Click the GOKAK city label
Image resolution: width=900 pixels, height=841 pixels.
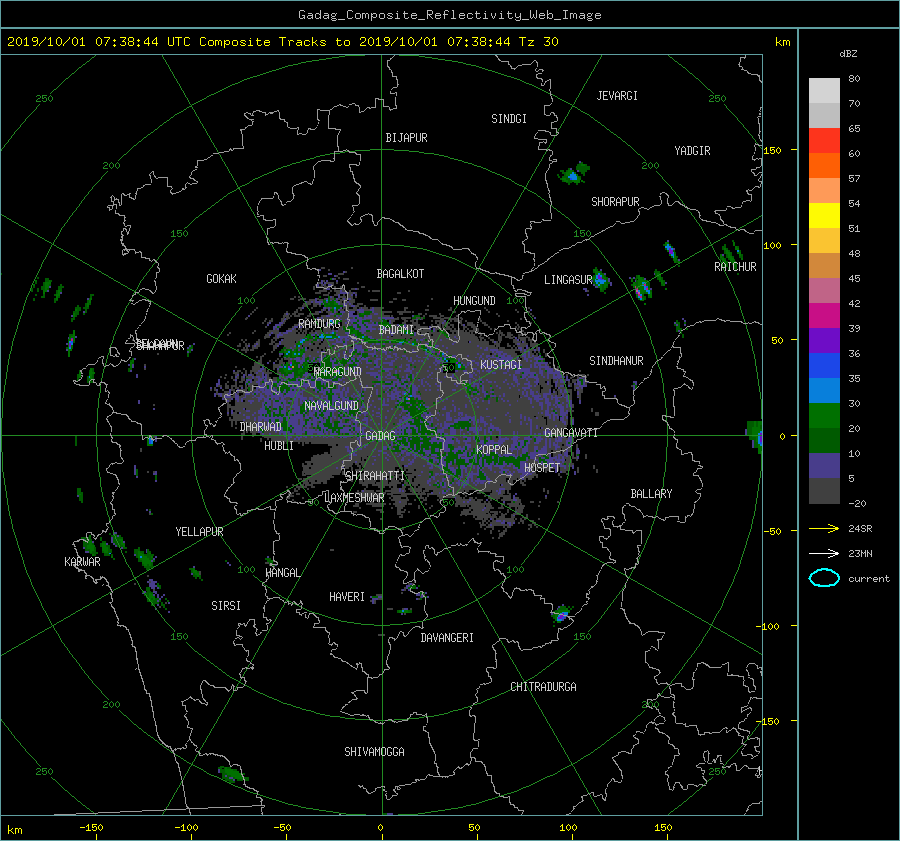point(221,279)
